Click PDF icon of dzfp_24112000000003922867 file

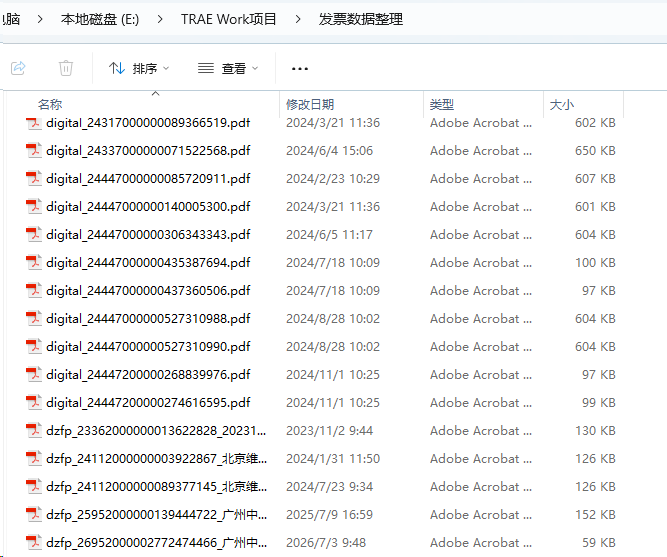[34, 459]
